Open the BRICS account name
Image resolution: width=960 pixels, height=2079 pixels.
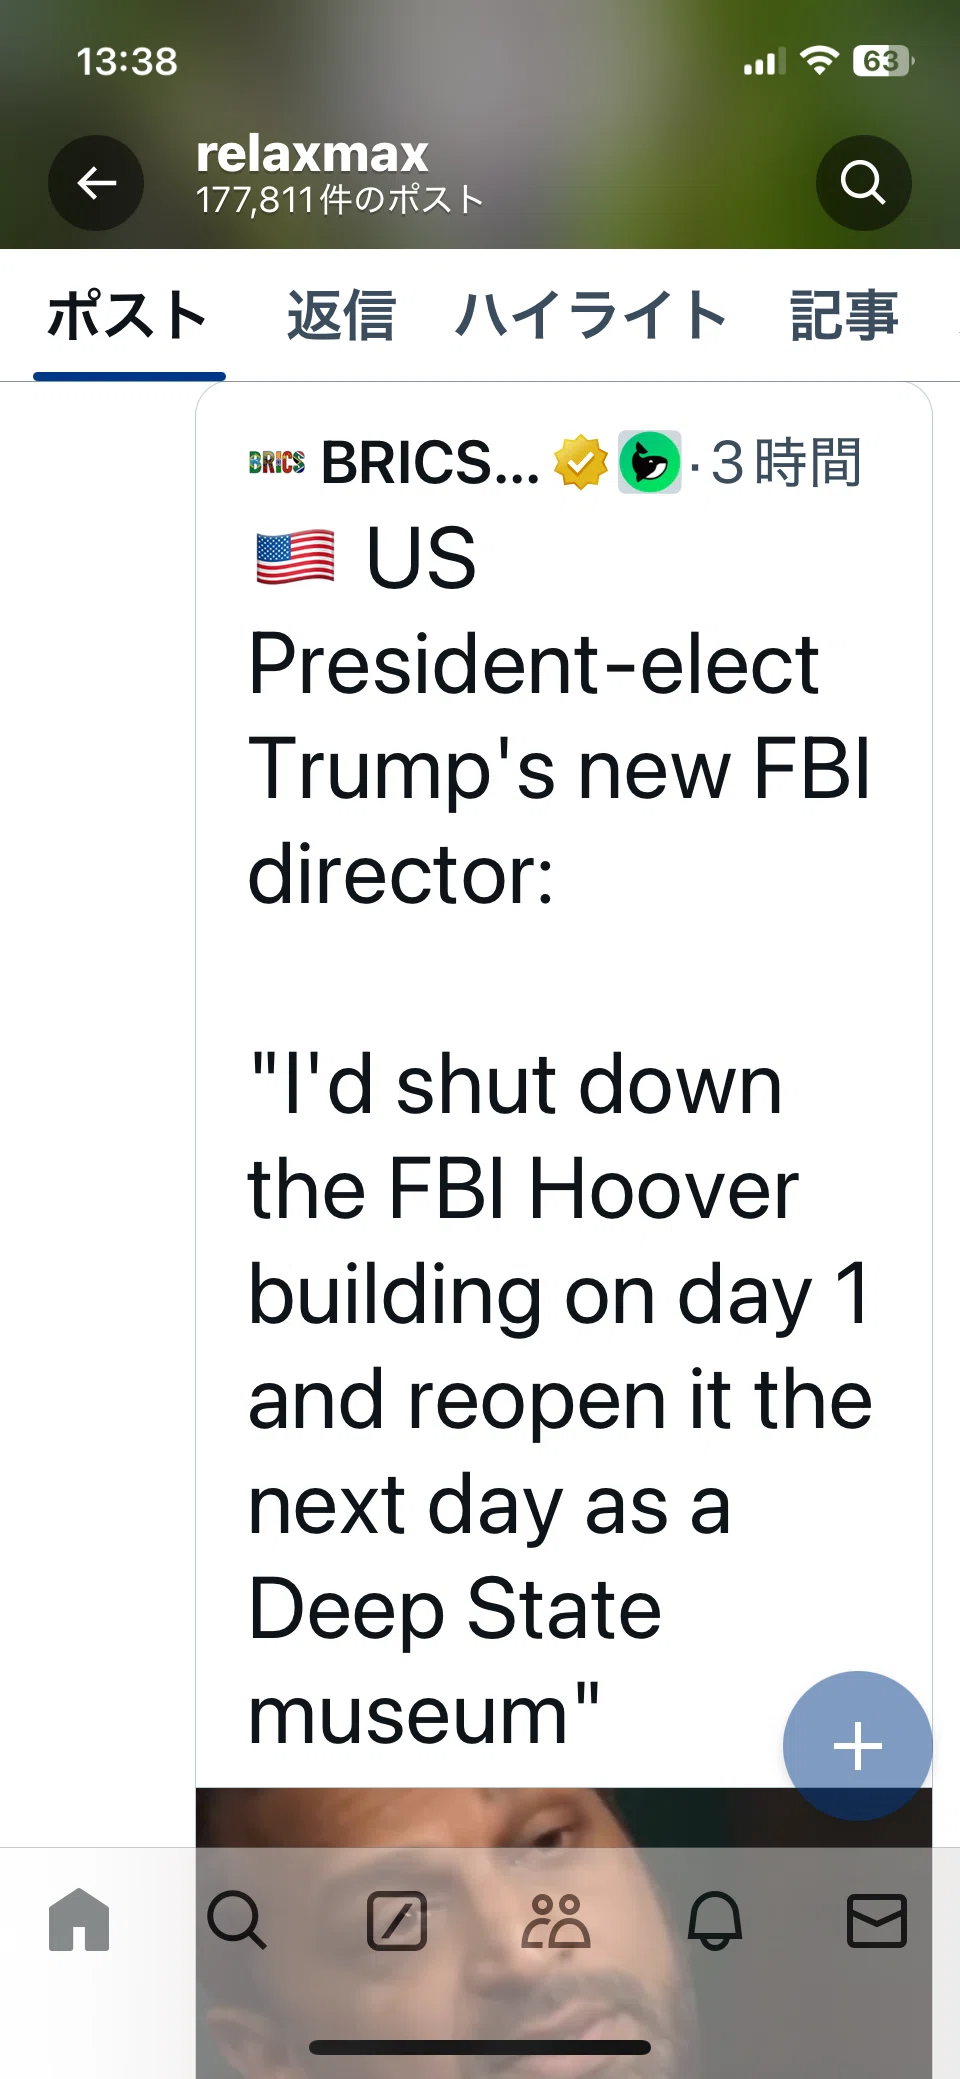(x=430, y=463)
